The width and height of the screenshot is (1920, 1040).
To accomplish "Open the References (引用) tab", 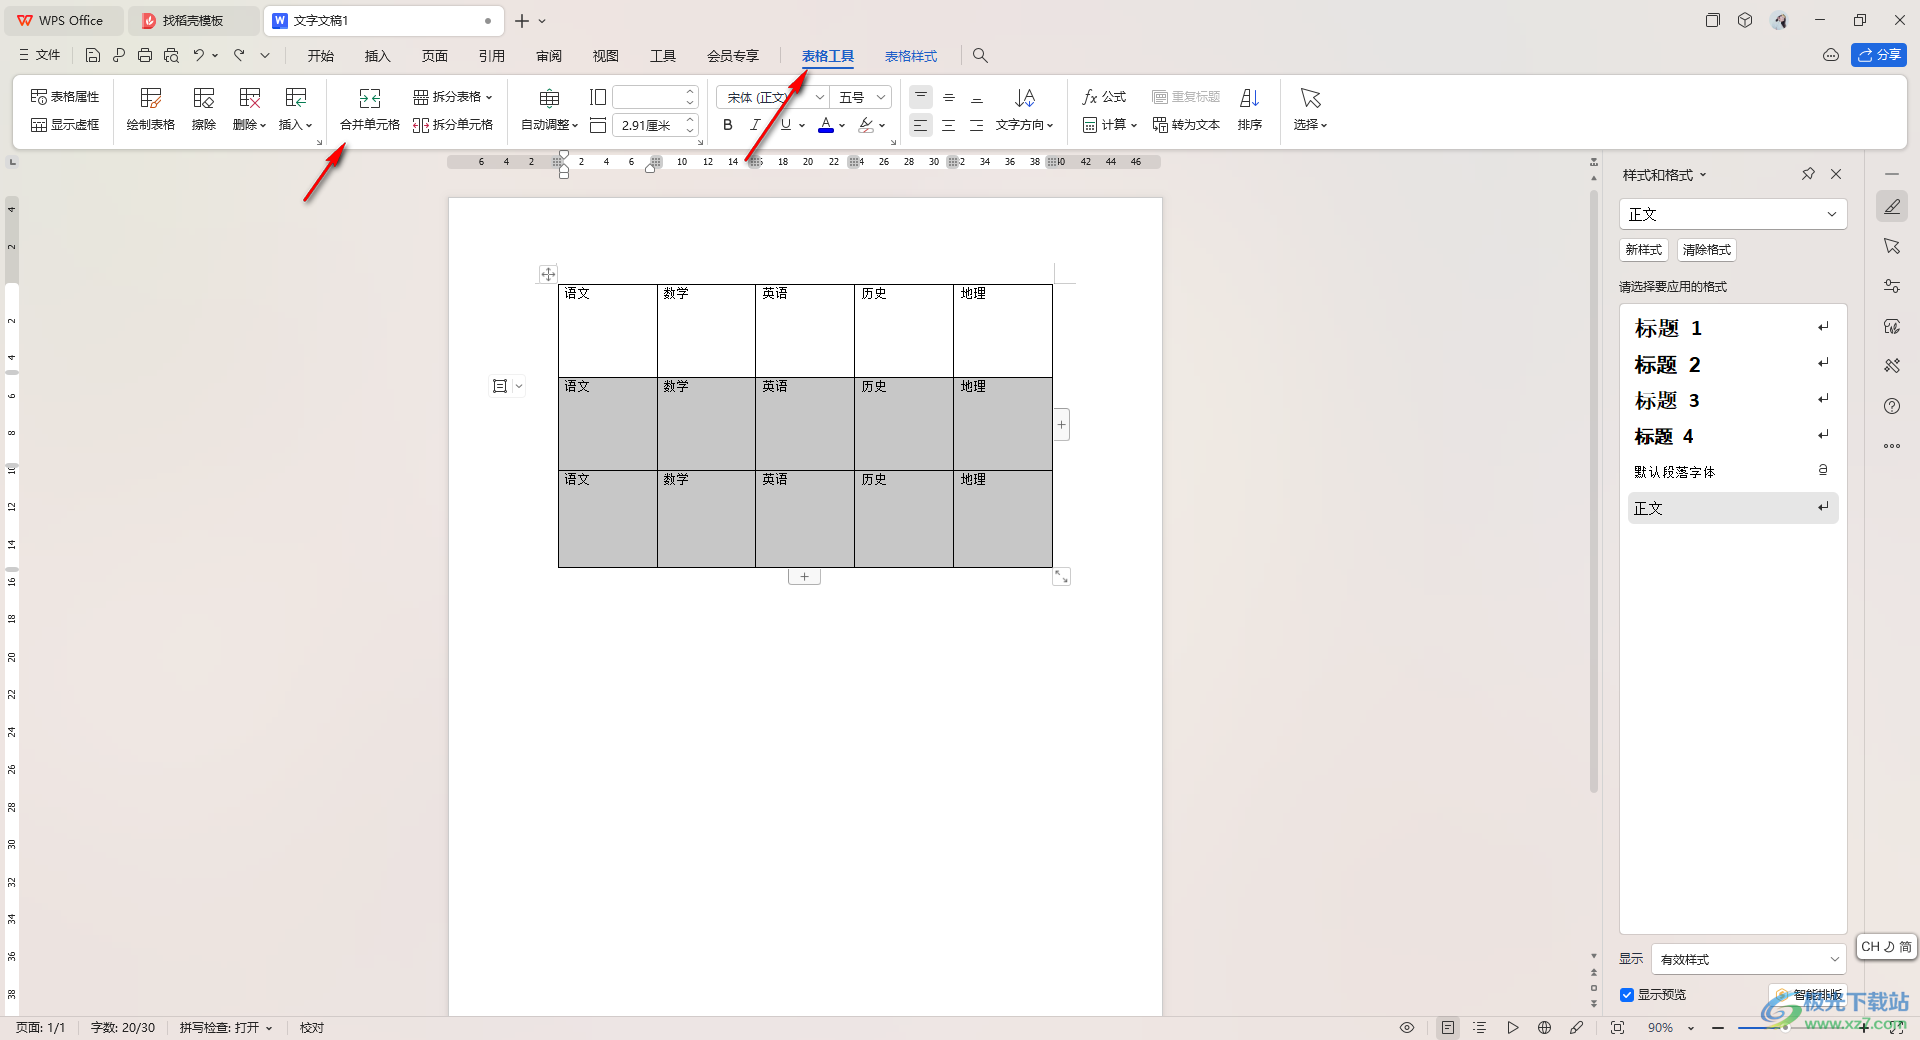I will click(492, 56).
